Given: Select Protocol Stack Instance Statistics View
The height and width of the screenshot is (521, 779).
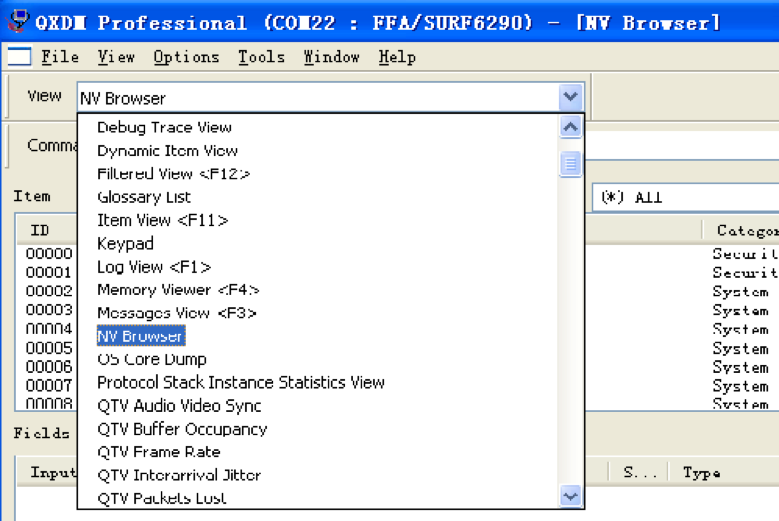Looking at the screenshot, I should [241, 382].
